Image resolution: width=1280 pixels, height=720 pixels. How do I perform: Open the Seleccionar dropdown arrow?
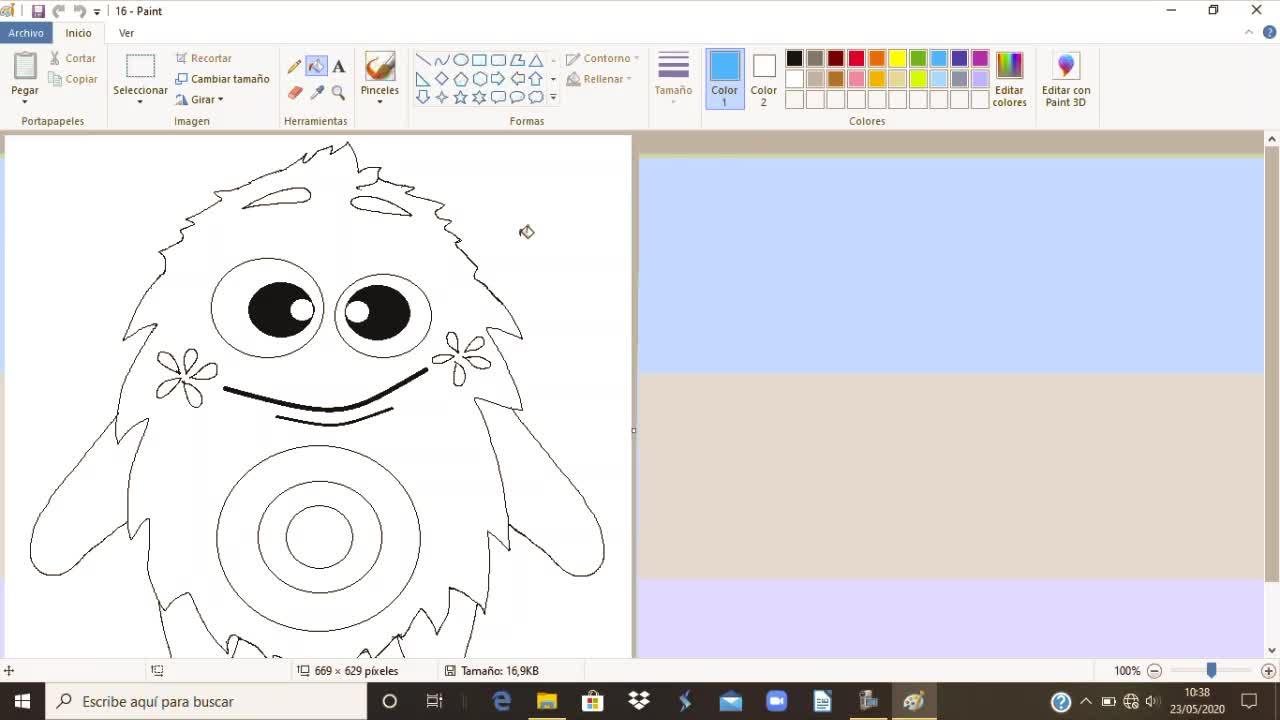pos(140,101)
